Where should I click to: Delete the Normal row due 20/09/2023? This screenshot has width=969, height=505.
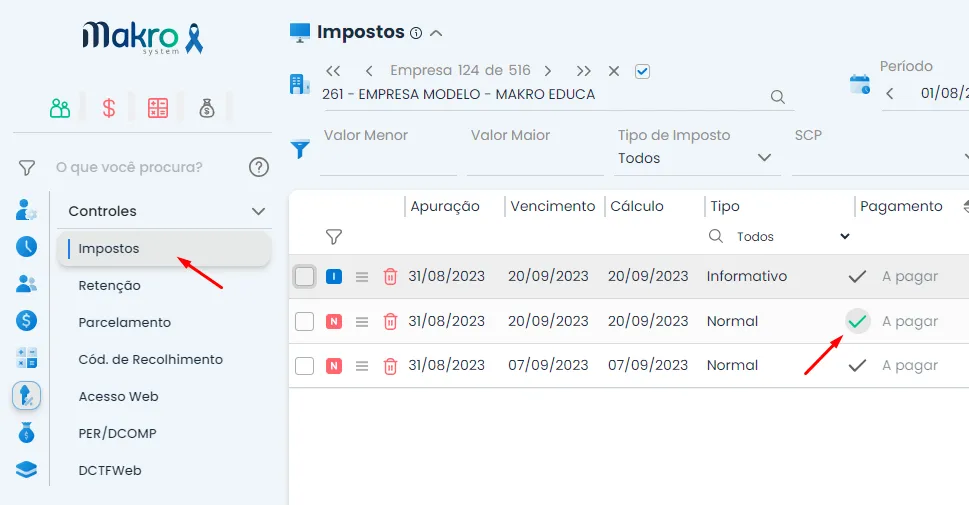coord(390,321)
